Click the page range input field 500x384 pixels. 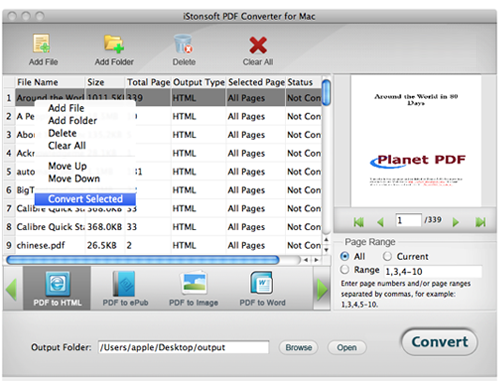[x=433, y=272]
